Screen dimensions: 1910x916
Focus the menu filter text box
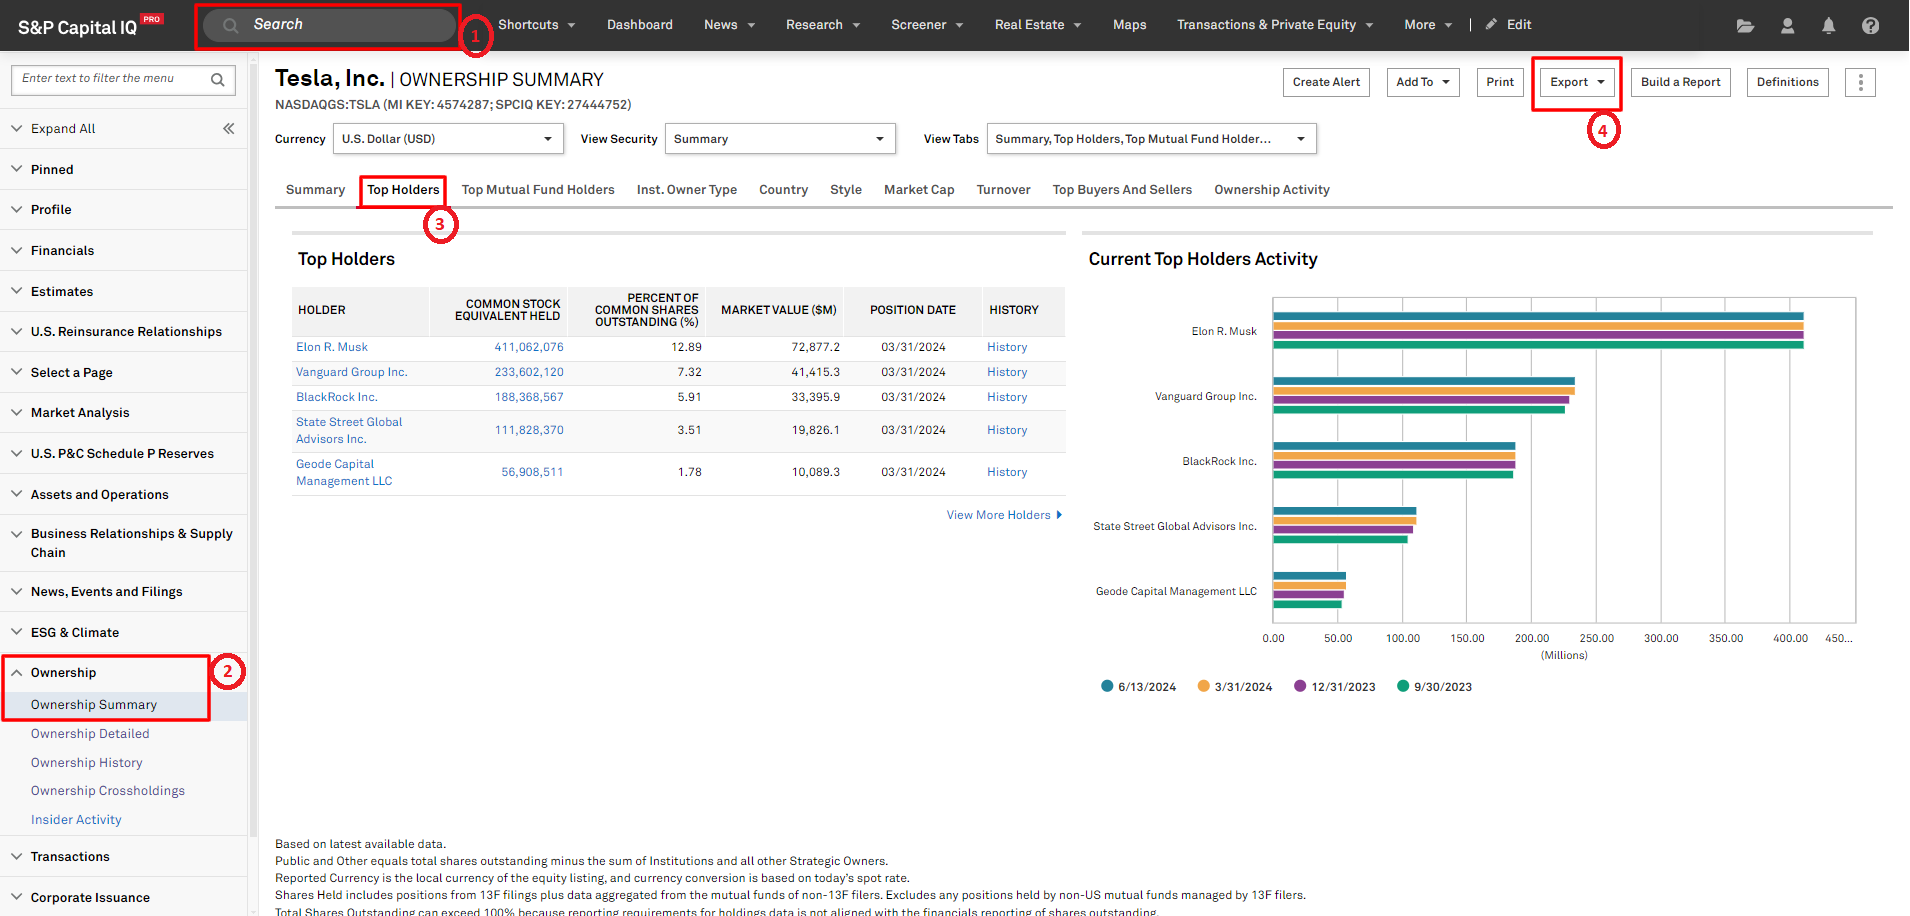click(x=124, y=80)
